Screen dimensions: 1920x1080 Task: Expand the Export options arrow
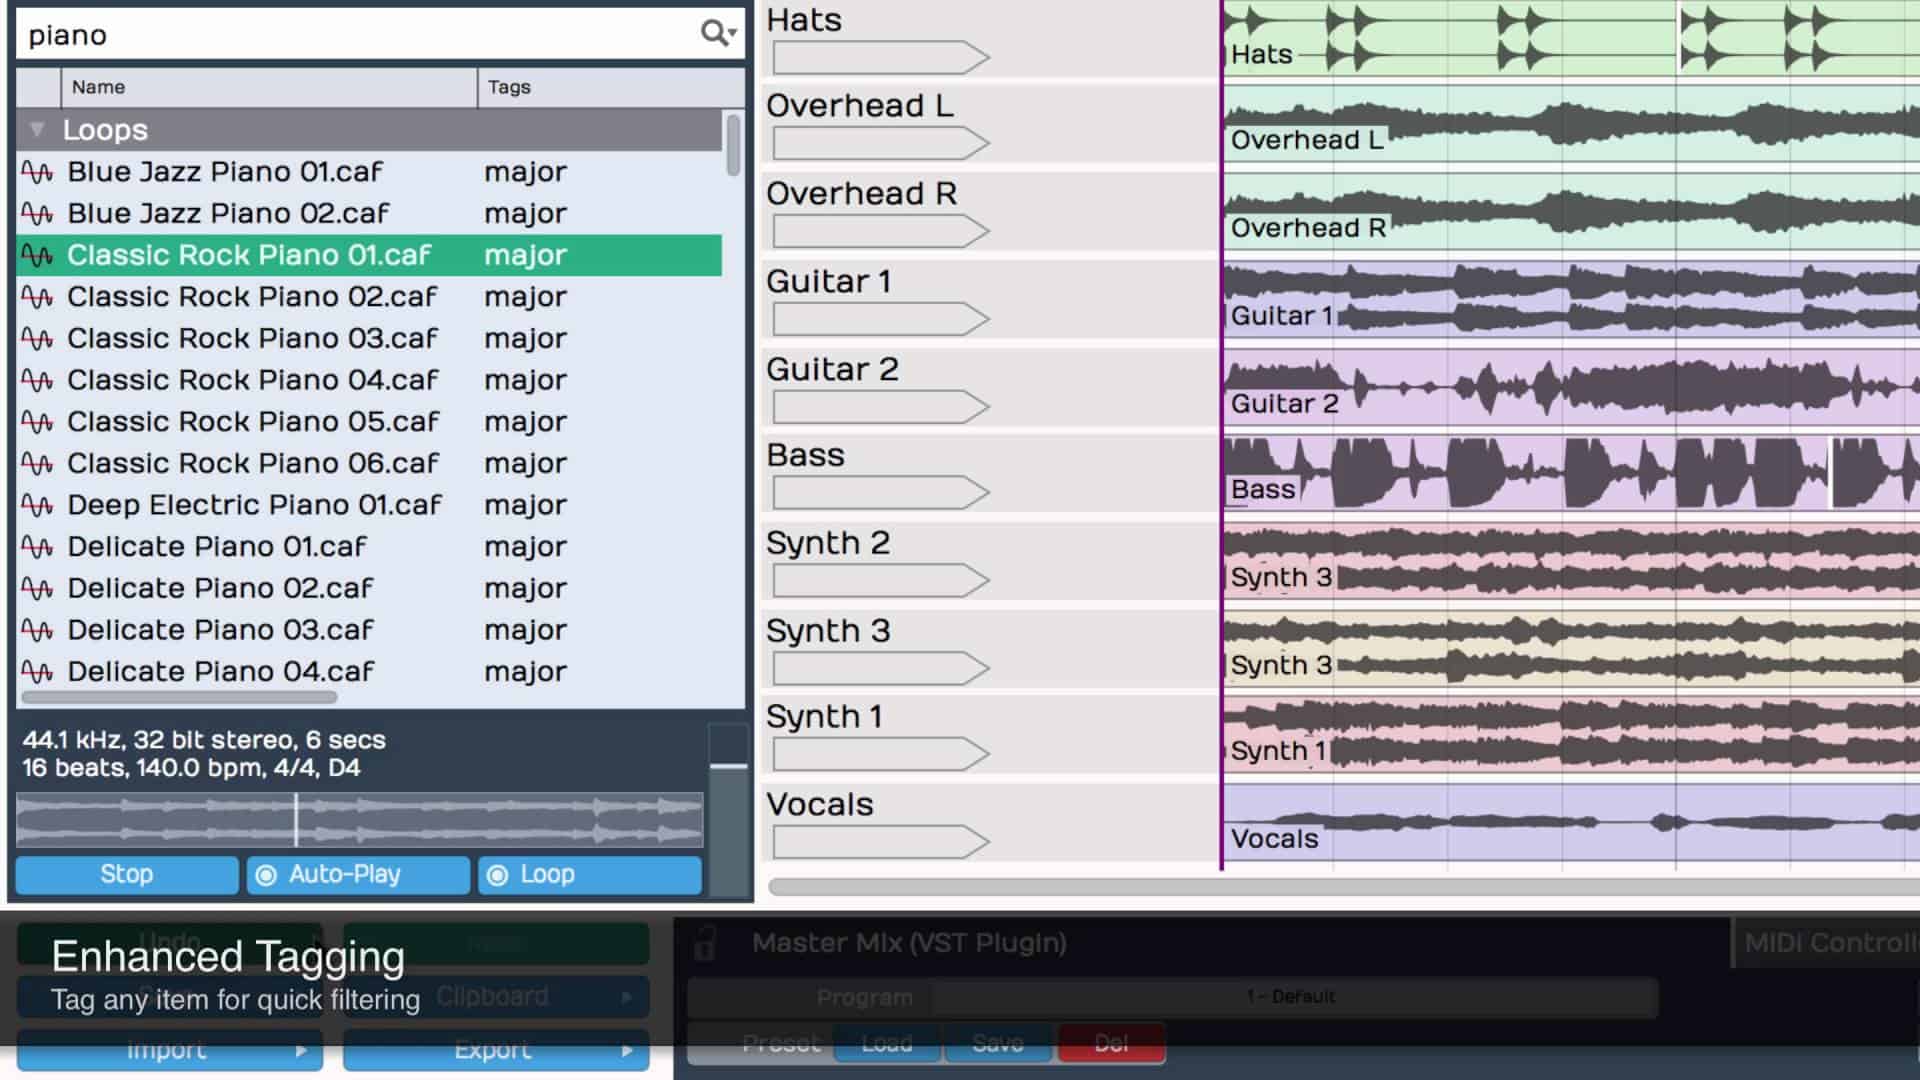pos(627,1051)
